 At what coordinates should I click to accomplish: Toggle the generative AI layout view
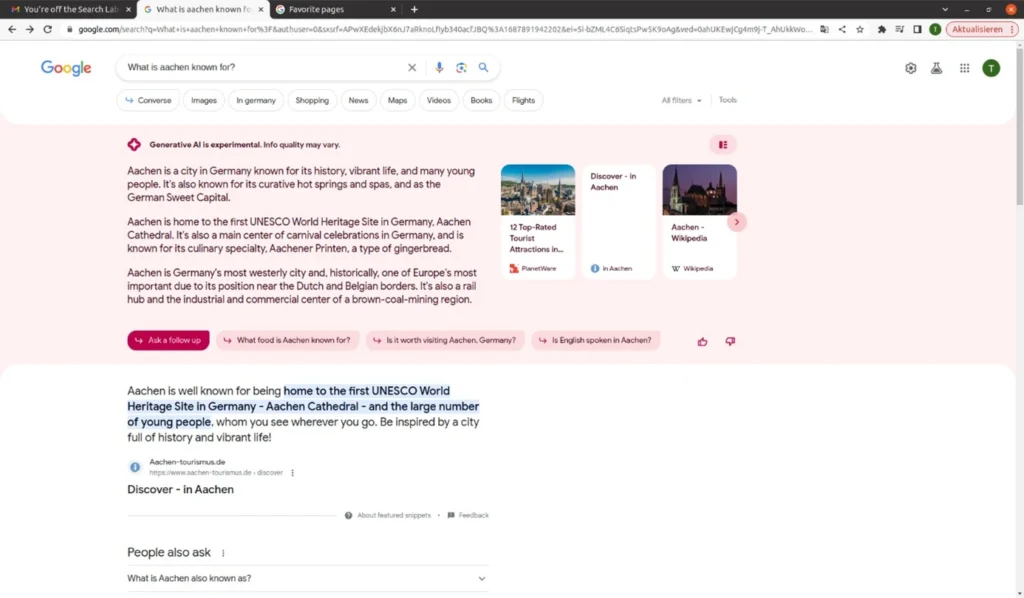[722, 145]
